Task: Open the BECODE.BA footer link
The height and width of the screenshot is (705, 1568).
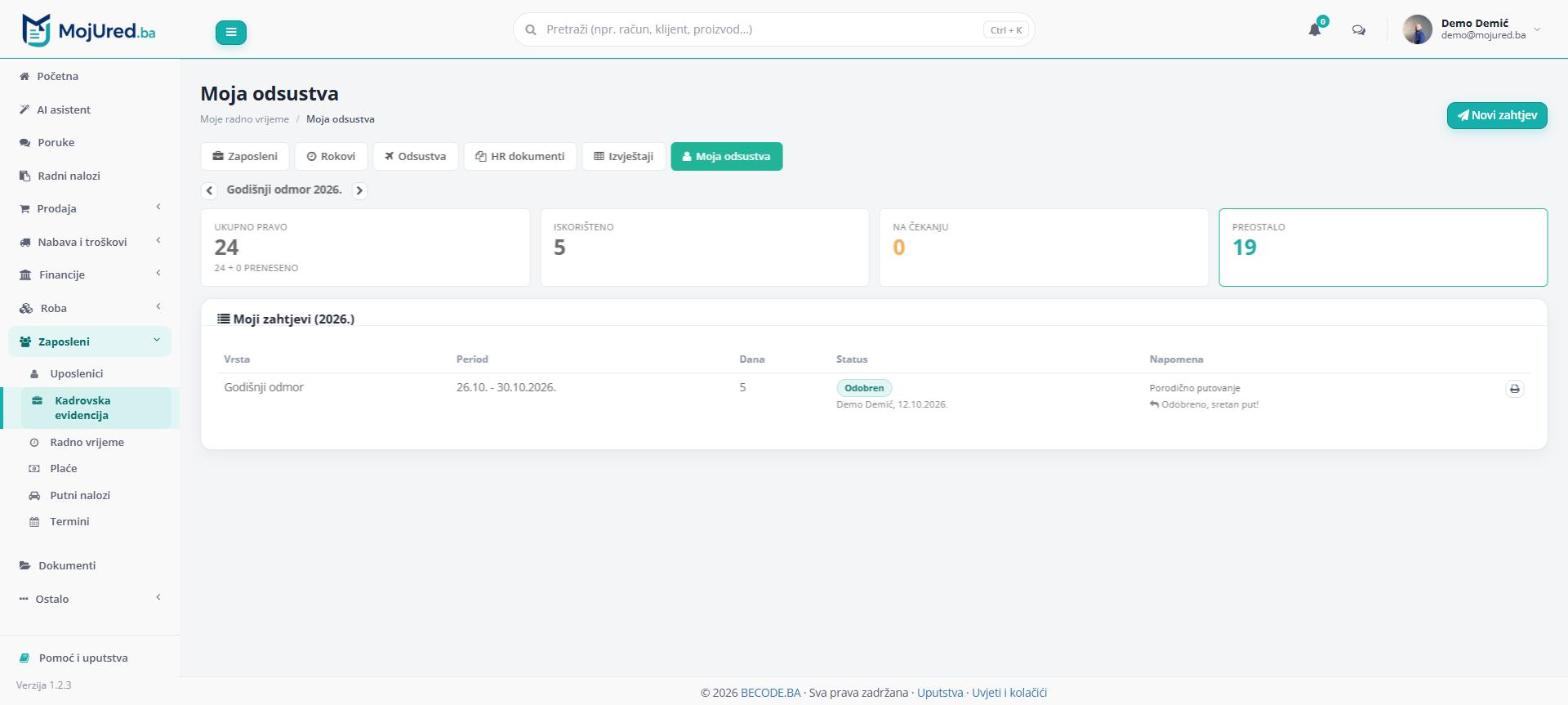Action: pyautogui.click(x=770, y=692)
